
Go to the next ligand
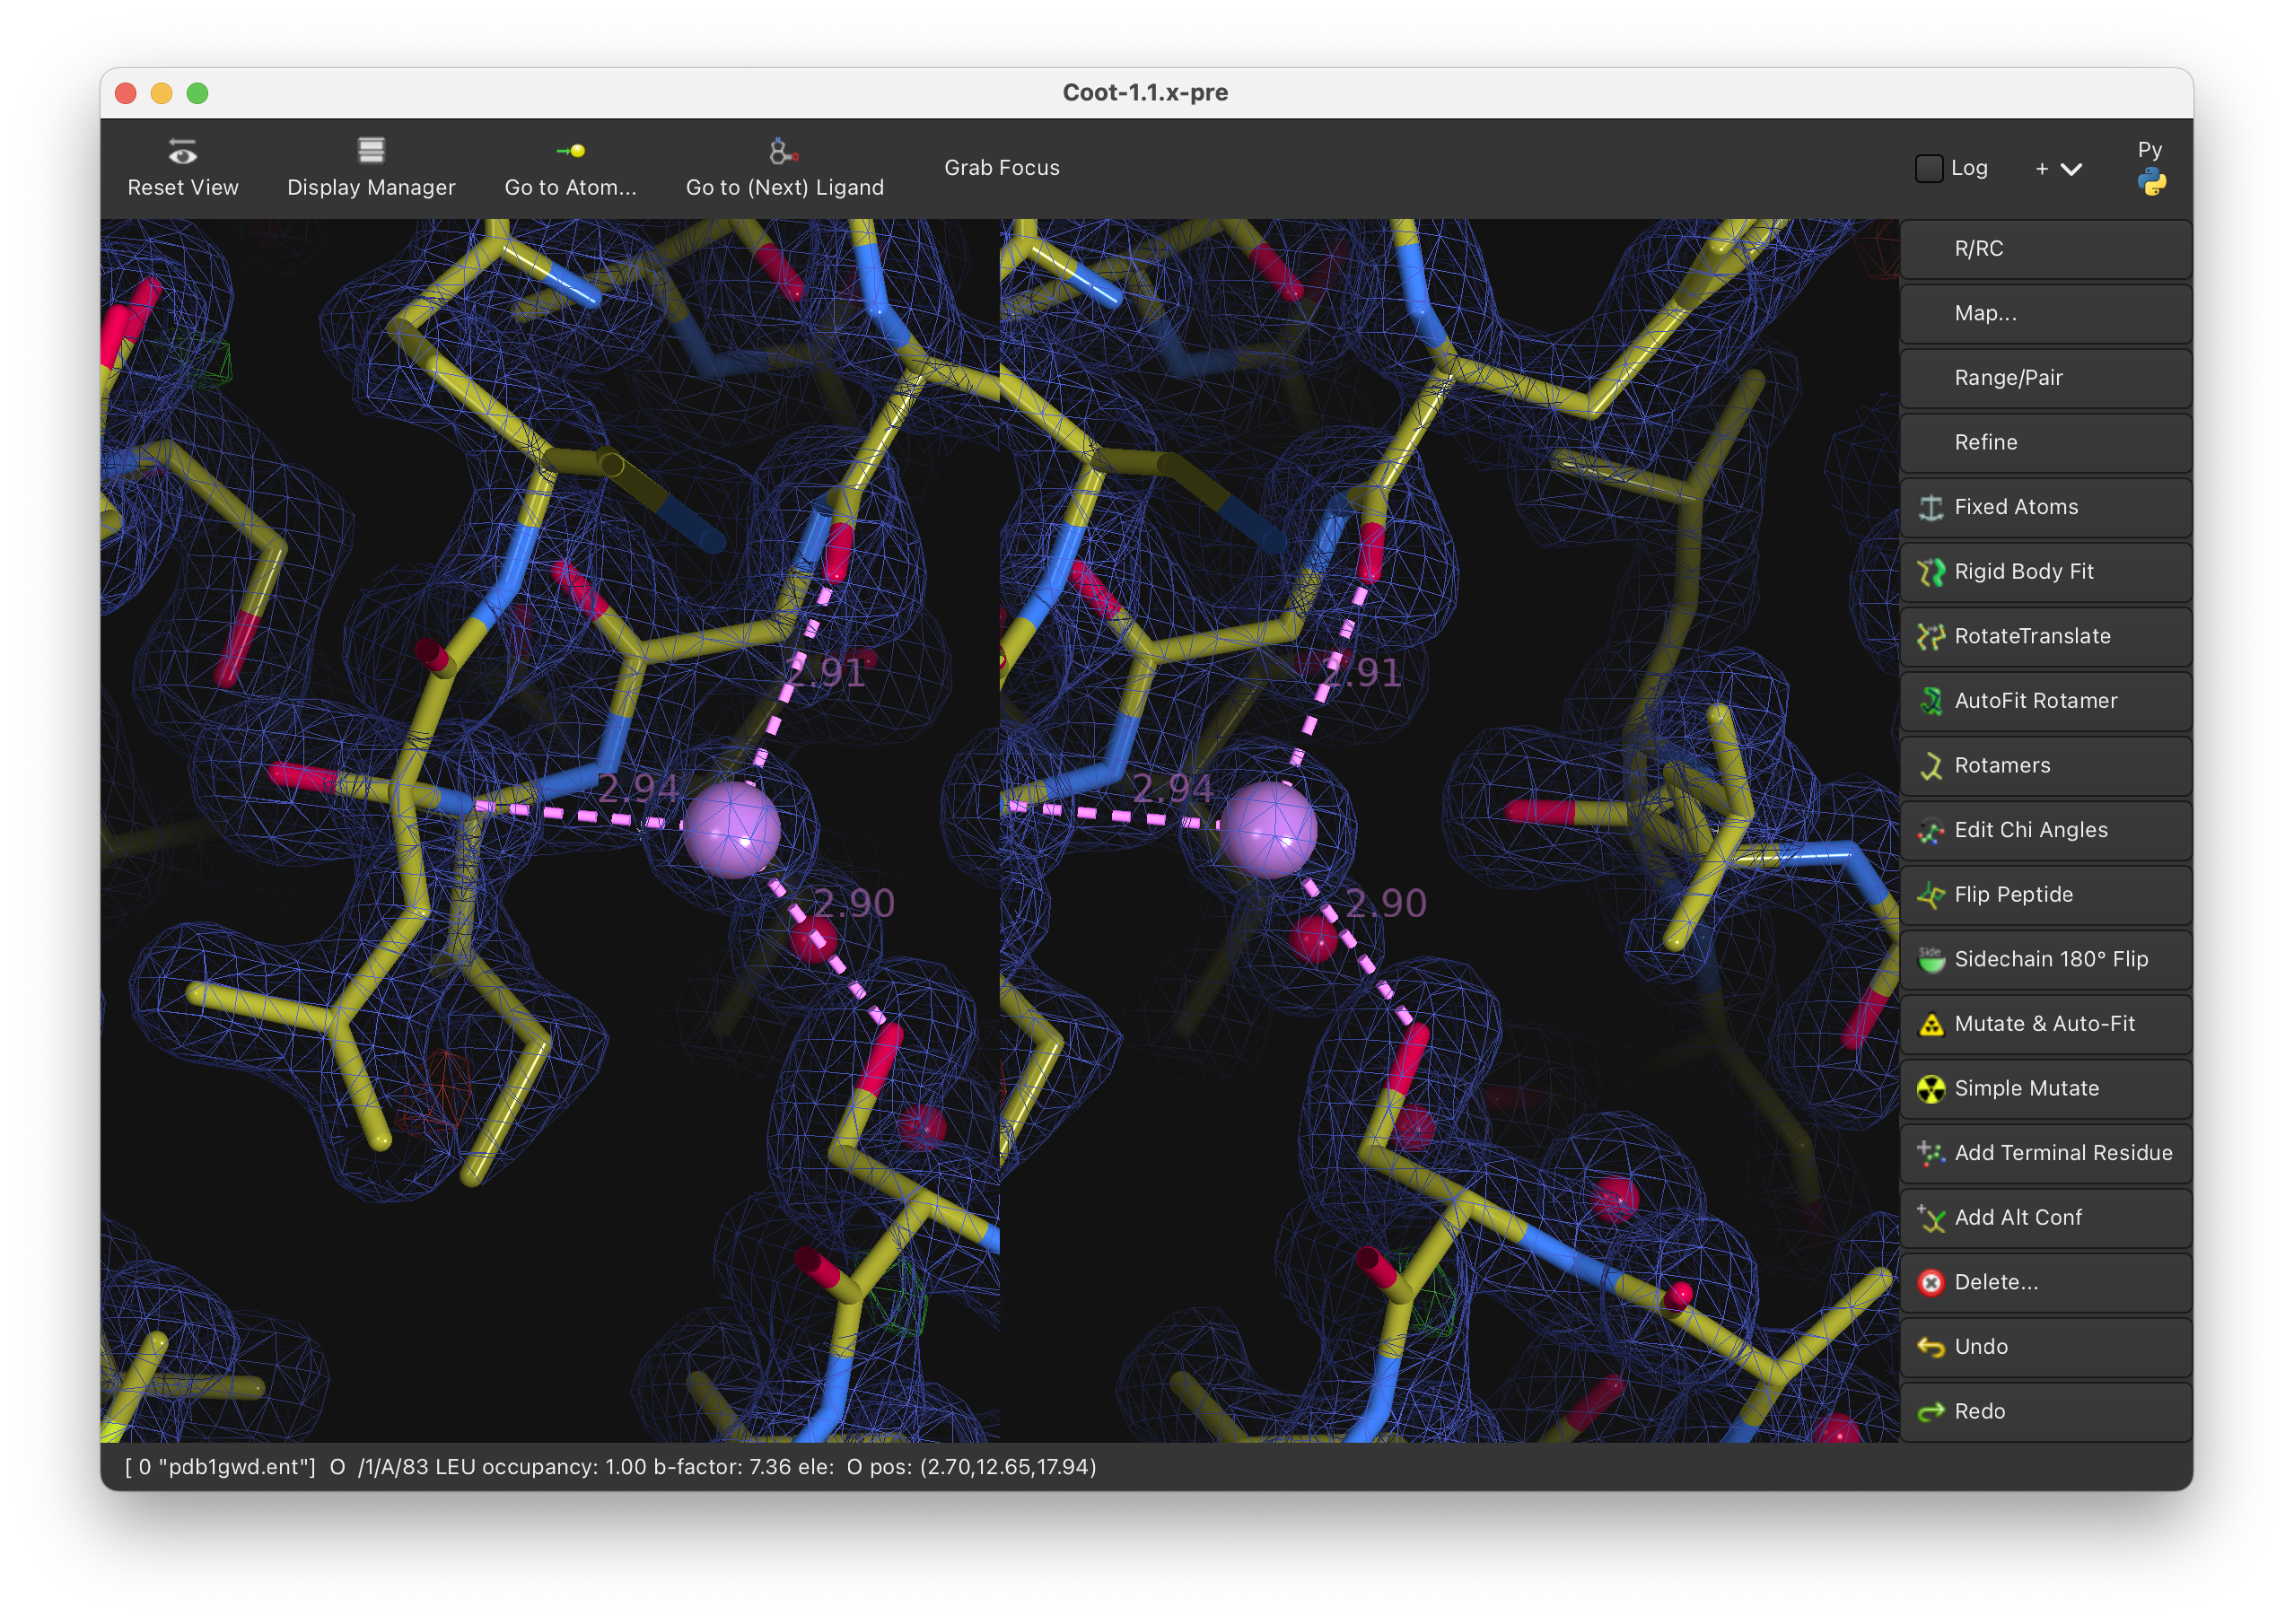coord(784,167)
